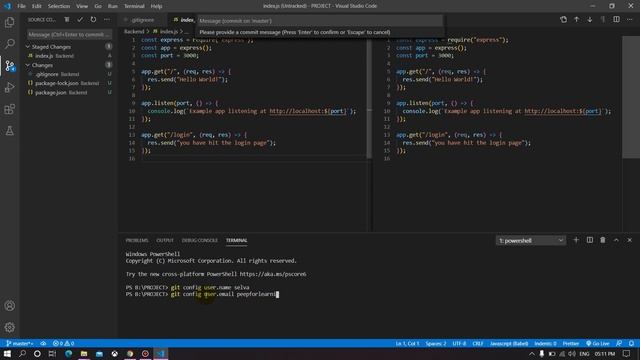
Task: Open the Windows Start menu
Action: 7,353
